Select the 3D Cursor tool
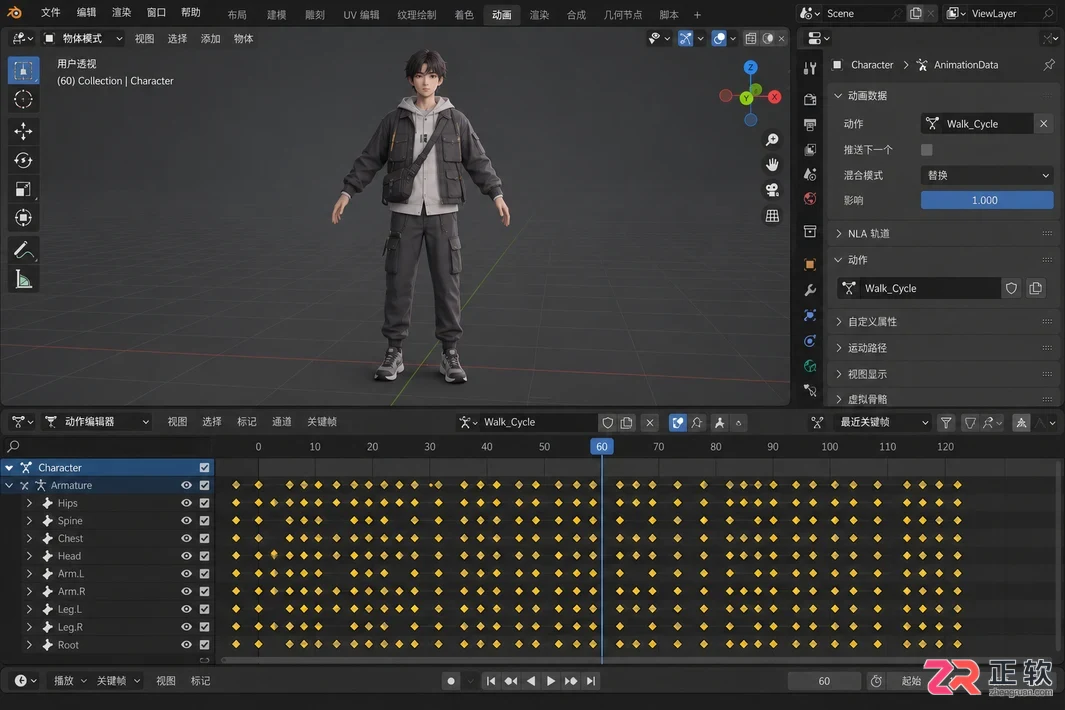Image resolution: width=1065 pixels, height=710 pixels. 23,99
